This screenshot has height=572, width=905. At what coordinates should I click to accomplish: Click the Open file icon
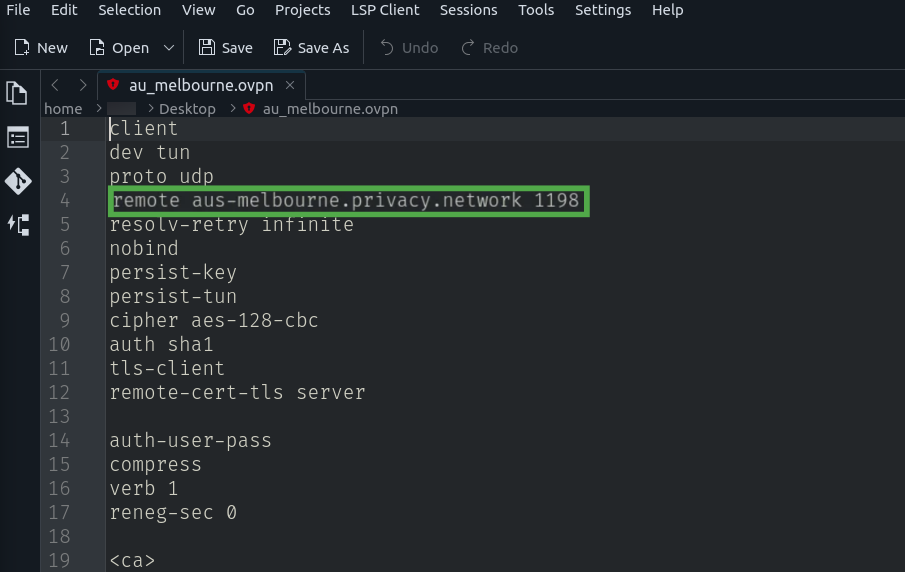click(97, 47)
